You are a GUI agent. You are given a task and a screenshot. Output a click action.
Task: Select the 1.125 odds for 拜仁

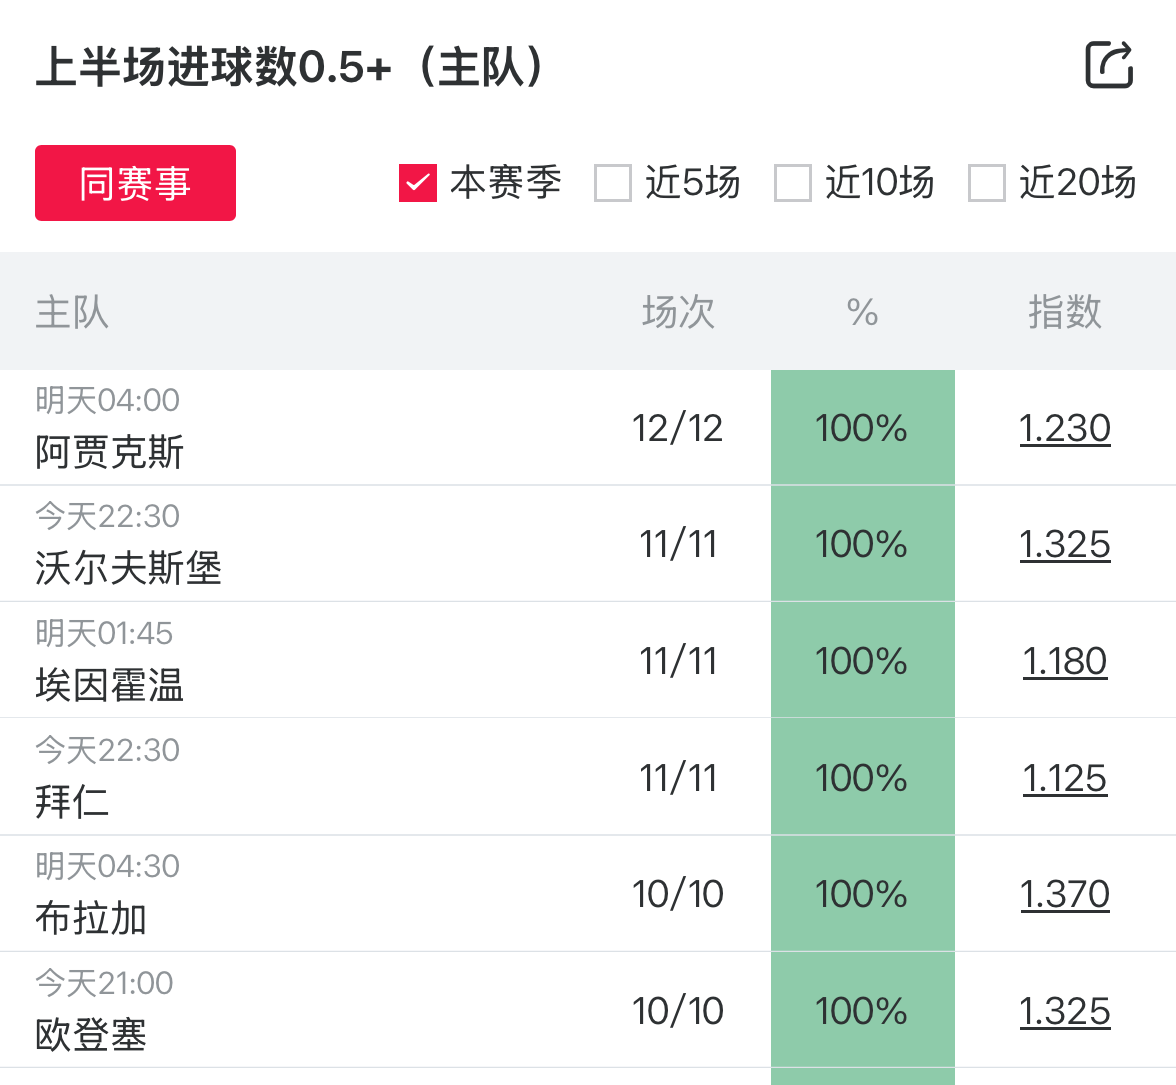[x=1065, y=778]
